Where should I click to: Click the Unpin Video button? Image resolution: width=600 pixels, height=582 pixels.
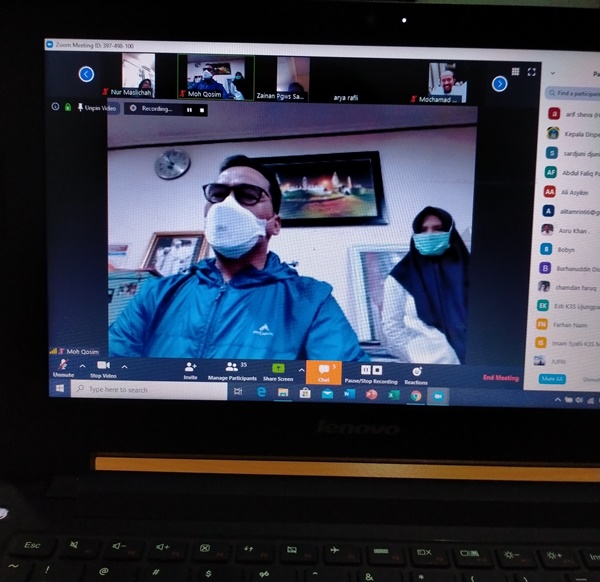coord(96,107)
